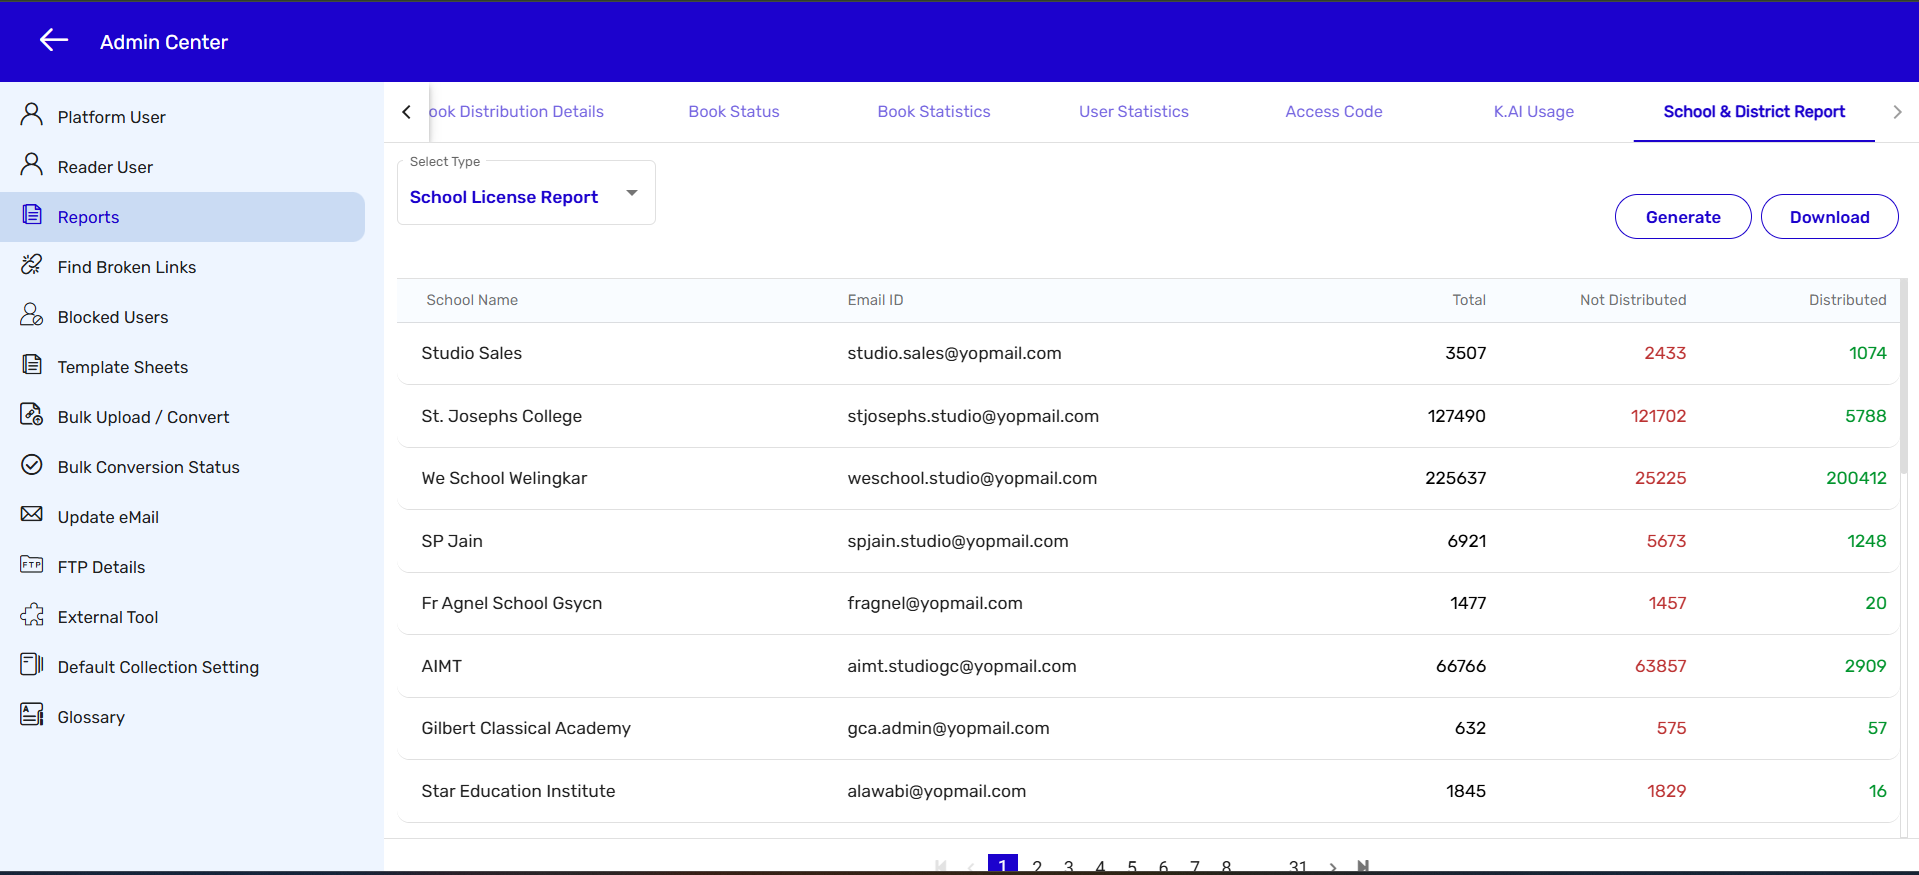
Task: Switch to the Book Statistics tab
Action: click(x=933, y=112)
